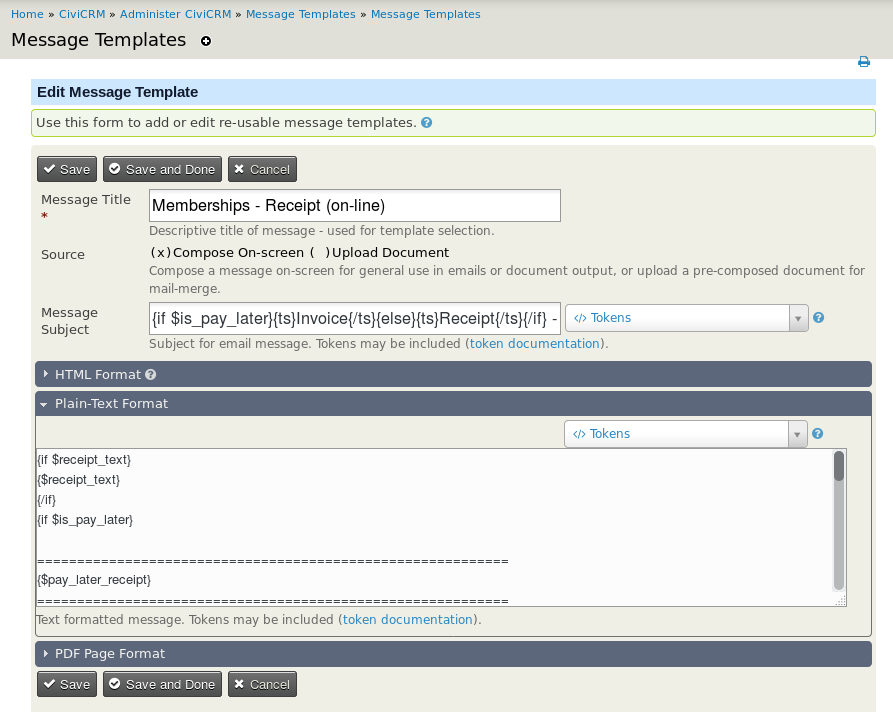
Task: Go to Administer CiviCRM breadcrumb
Action: (x=177, y=14)
